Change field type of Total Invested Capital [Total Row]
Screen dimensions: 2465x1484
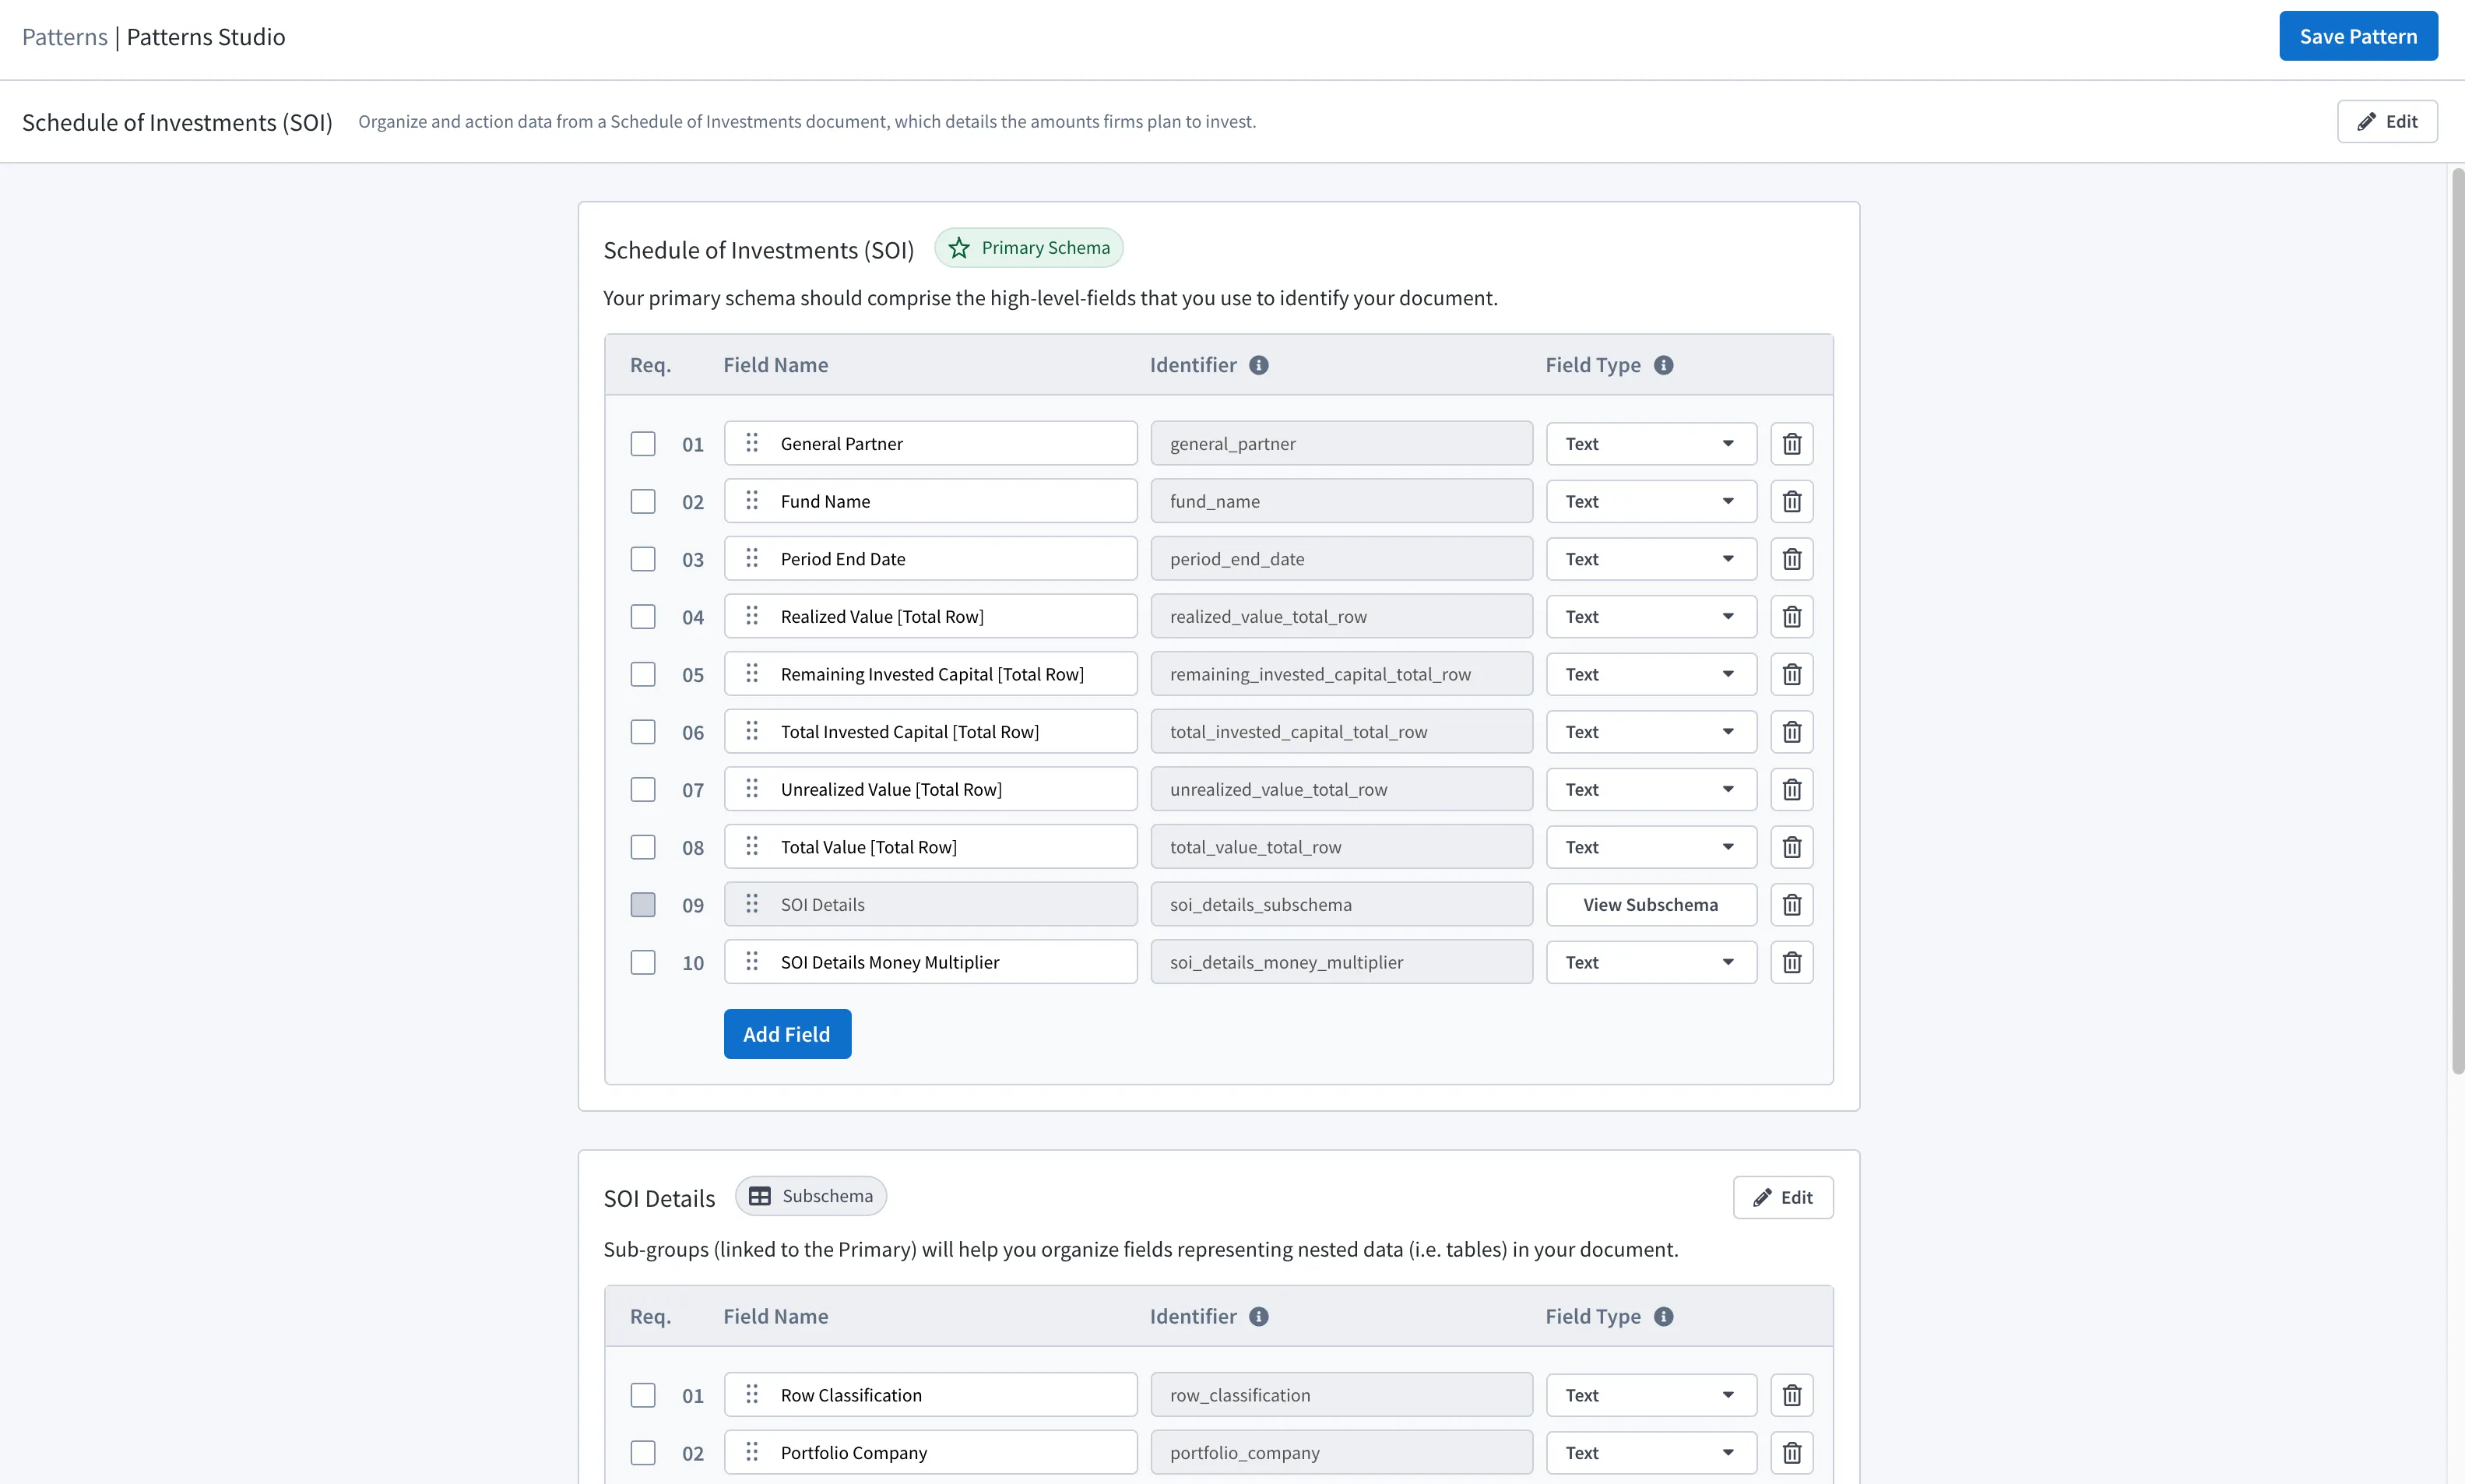pos(1651,732)
